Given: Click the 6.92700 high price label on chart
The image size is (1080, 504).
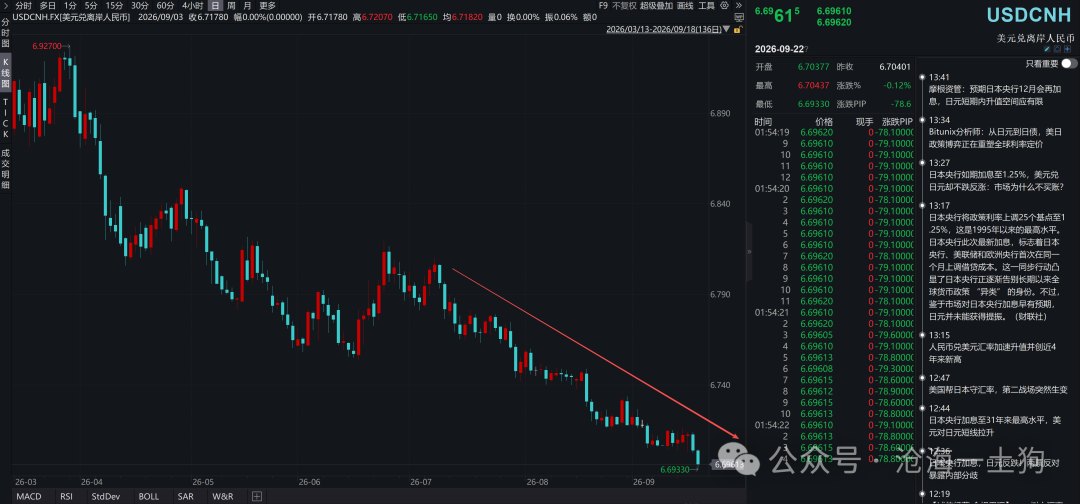Looking at the screenshot, I should tap(47, 46).
